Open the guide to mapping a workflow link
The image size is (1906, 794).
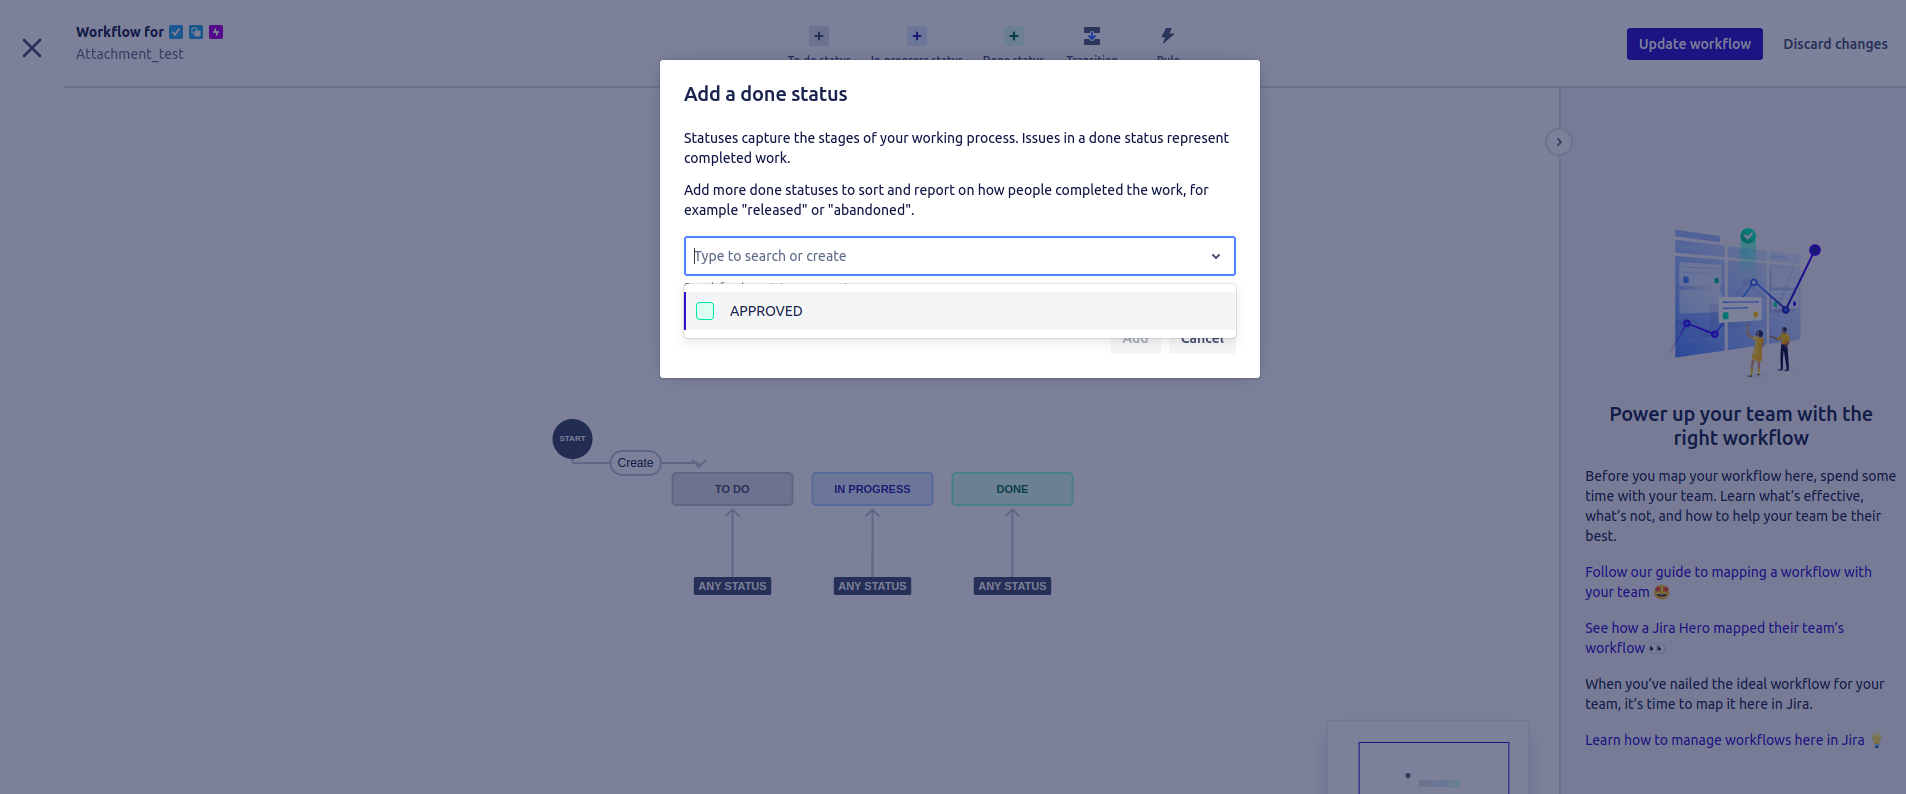pos(1727,572)
